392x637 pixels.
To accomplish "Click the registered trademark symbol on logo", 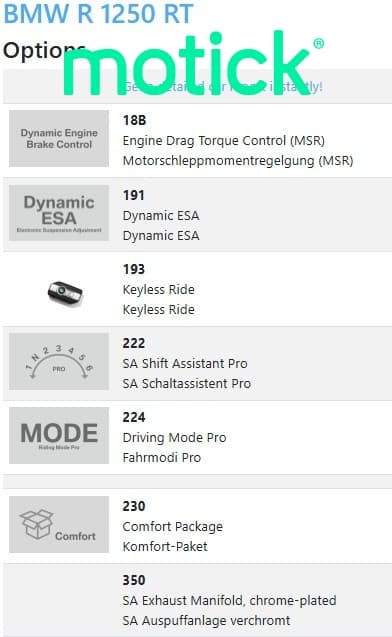I will point(319,43).
